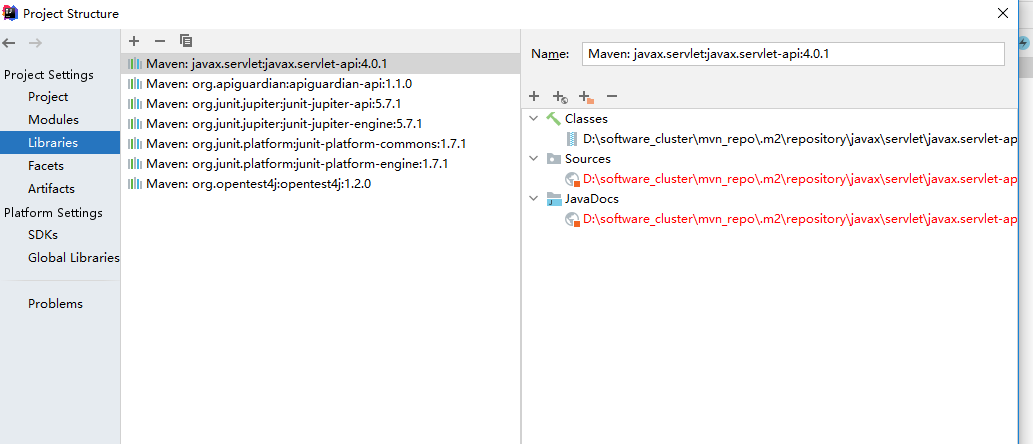Click the JavaDocs folder icon
1033x444 pixels.
(x=552, y=199)
